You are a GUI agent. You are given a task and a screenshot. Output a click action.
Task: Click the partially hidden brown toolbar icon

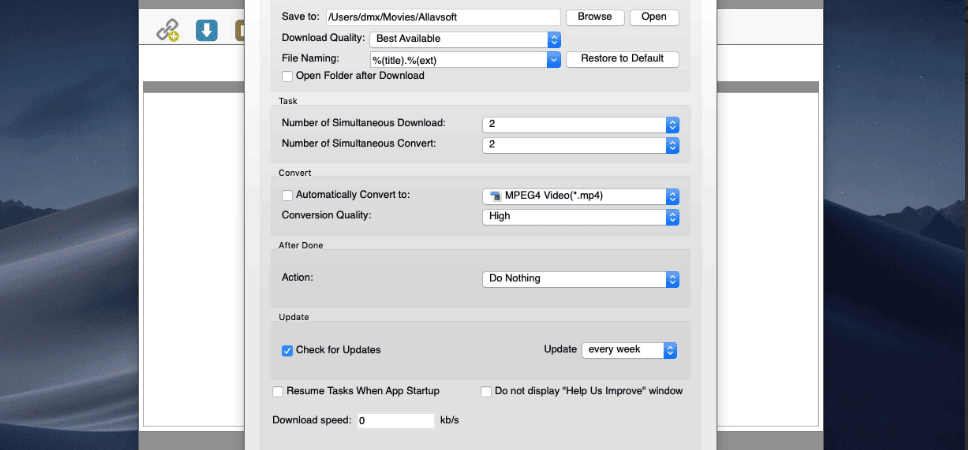[x=240, y=30]
